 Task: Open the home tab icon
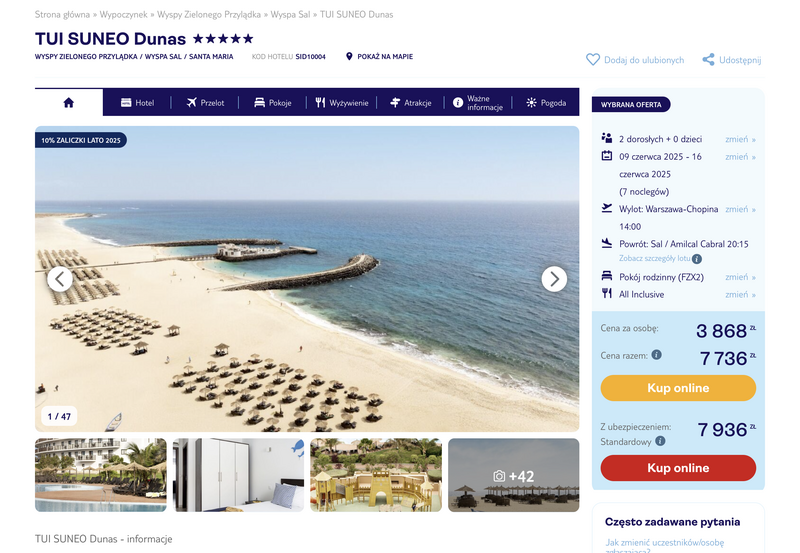69,103
